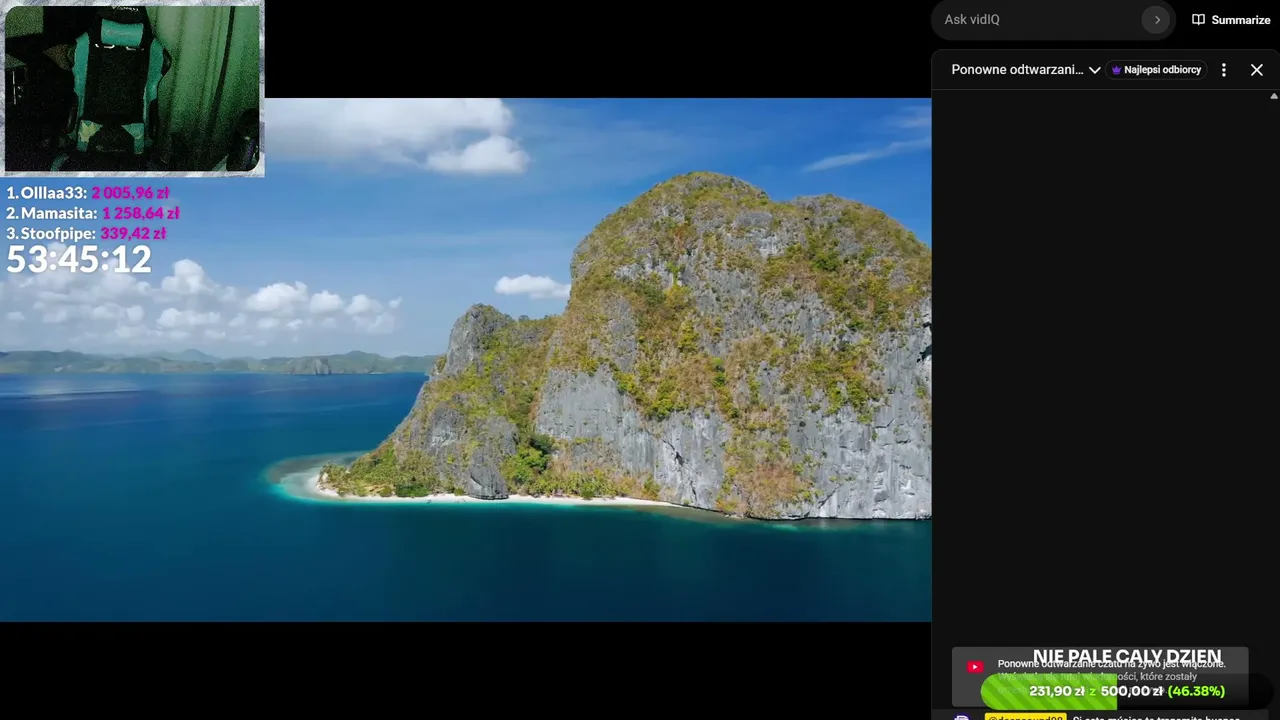Click the 53:45:12 stream timer
Image resolution: width=1280 pixels, height=720 pixels.
(x=79, y=260)
